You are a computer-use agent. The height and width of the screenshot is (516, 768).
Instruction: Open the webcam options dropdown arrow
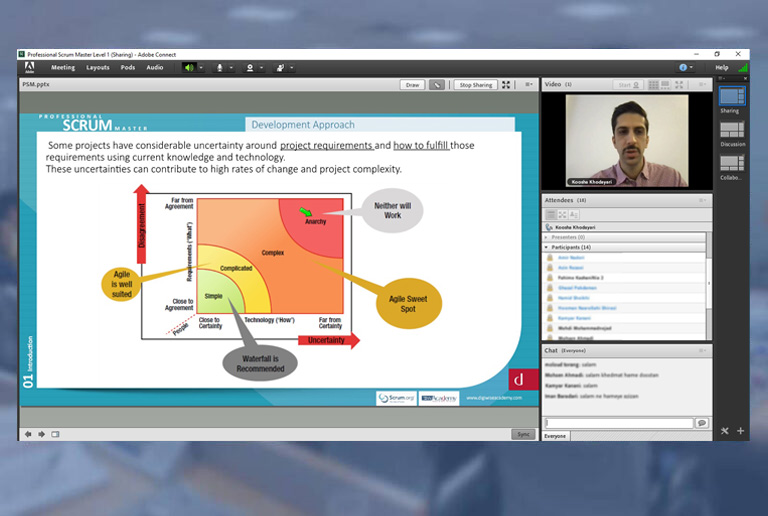coord(262,68)
